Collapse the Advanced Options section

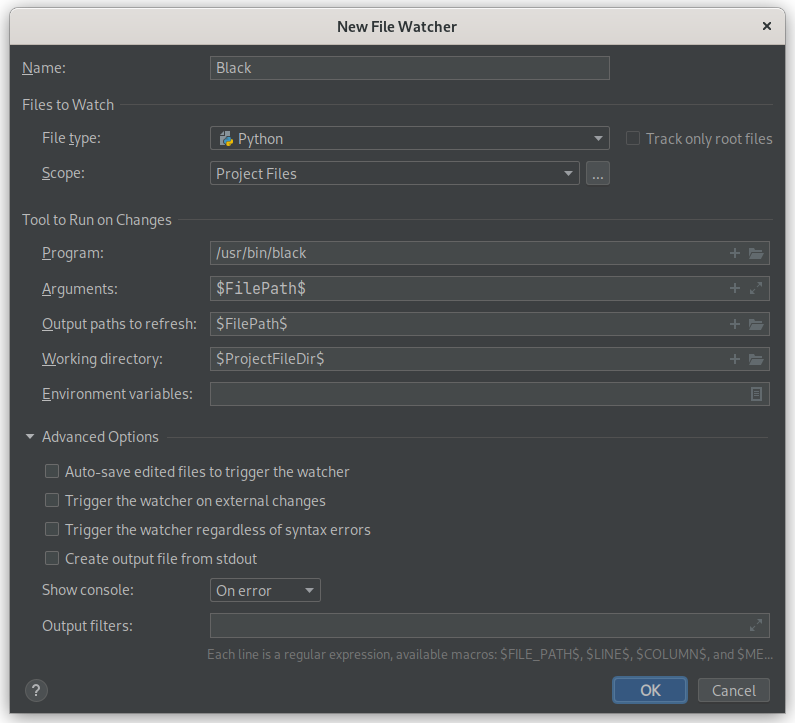click(30, 437)
